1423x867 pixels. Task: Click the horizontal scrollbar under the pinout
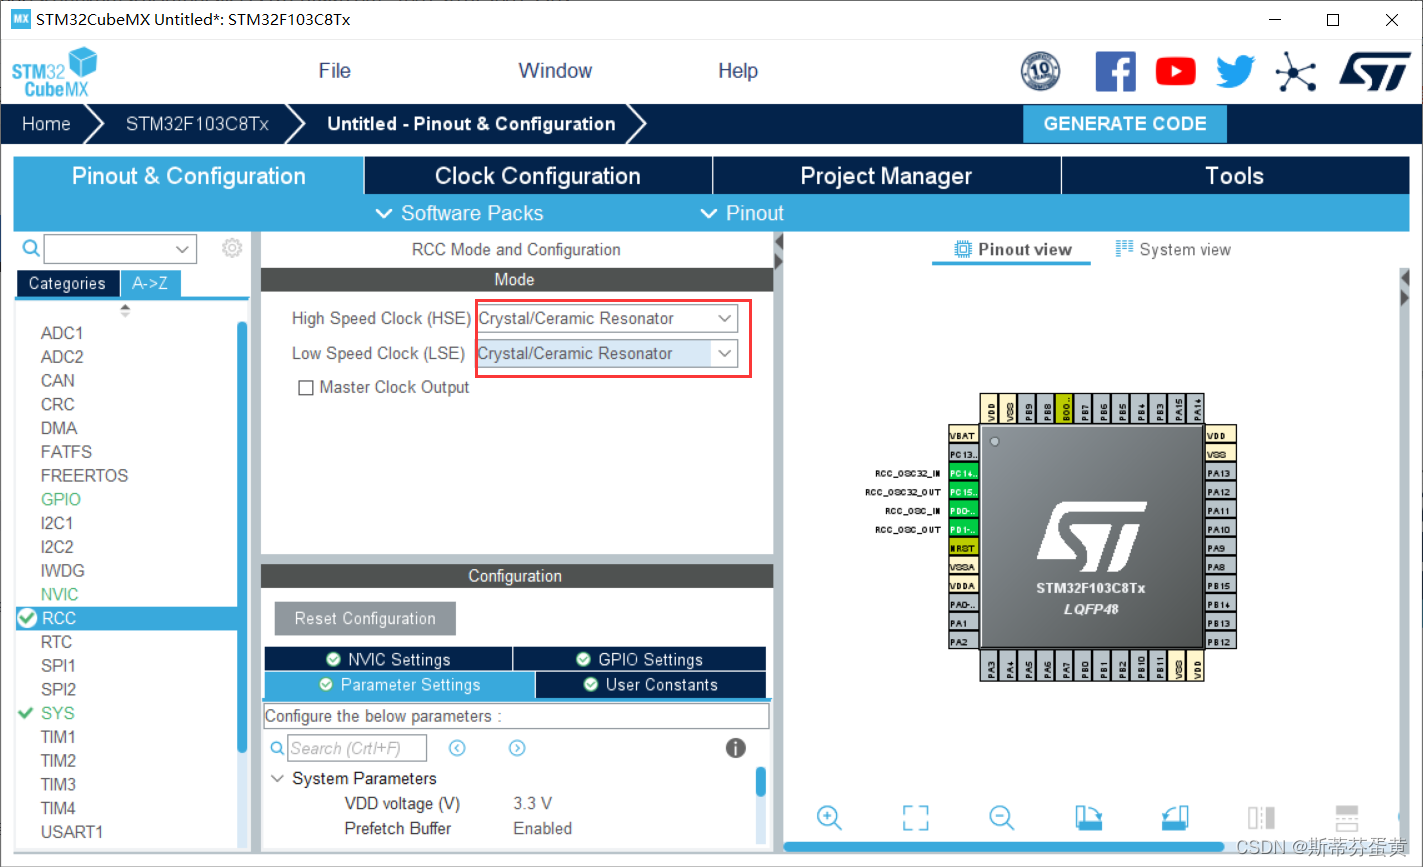(x=1003, y=846)
